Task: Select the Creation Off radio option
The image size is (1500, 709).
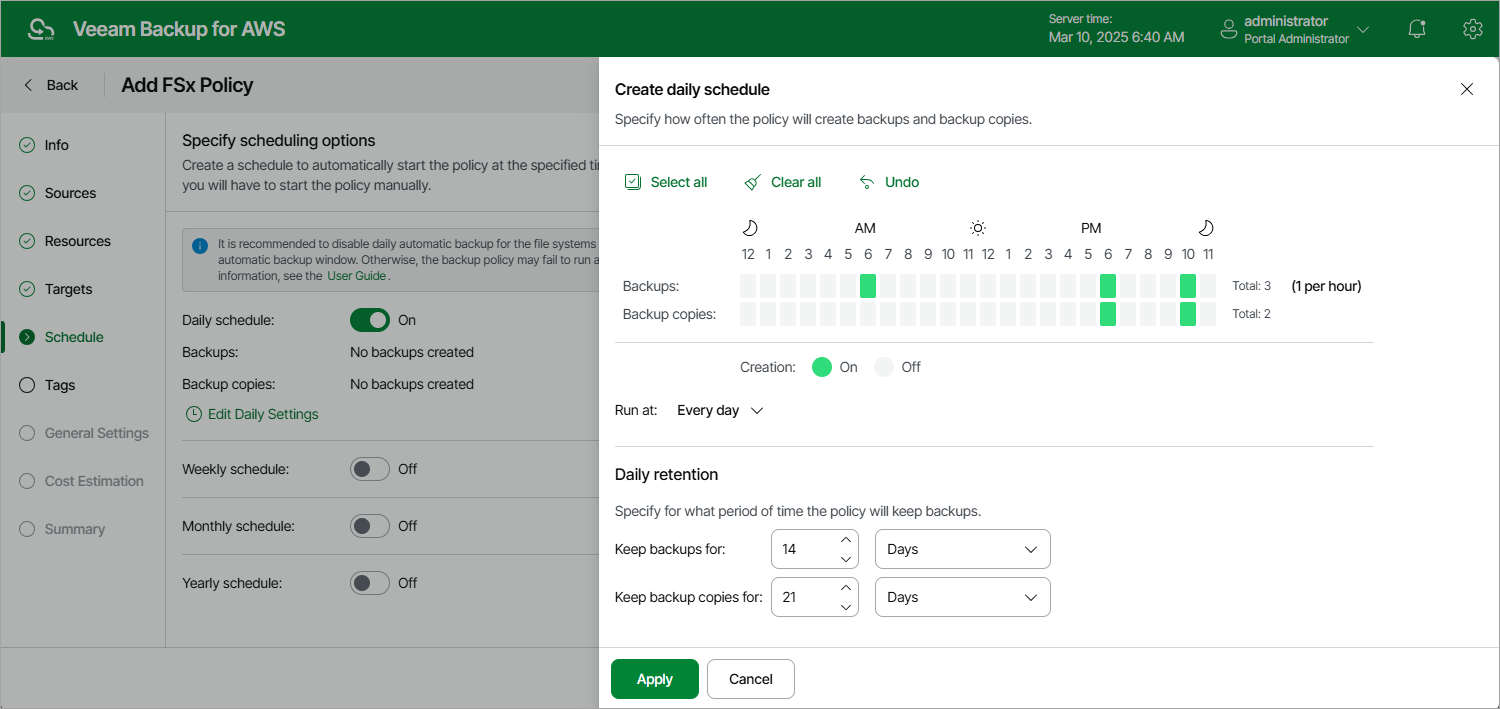Action: pyautogui.click(x=884, y=367)
